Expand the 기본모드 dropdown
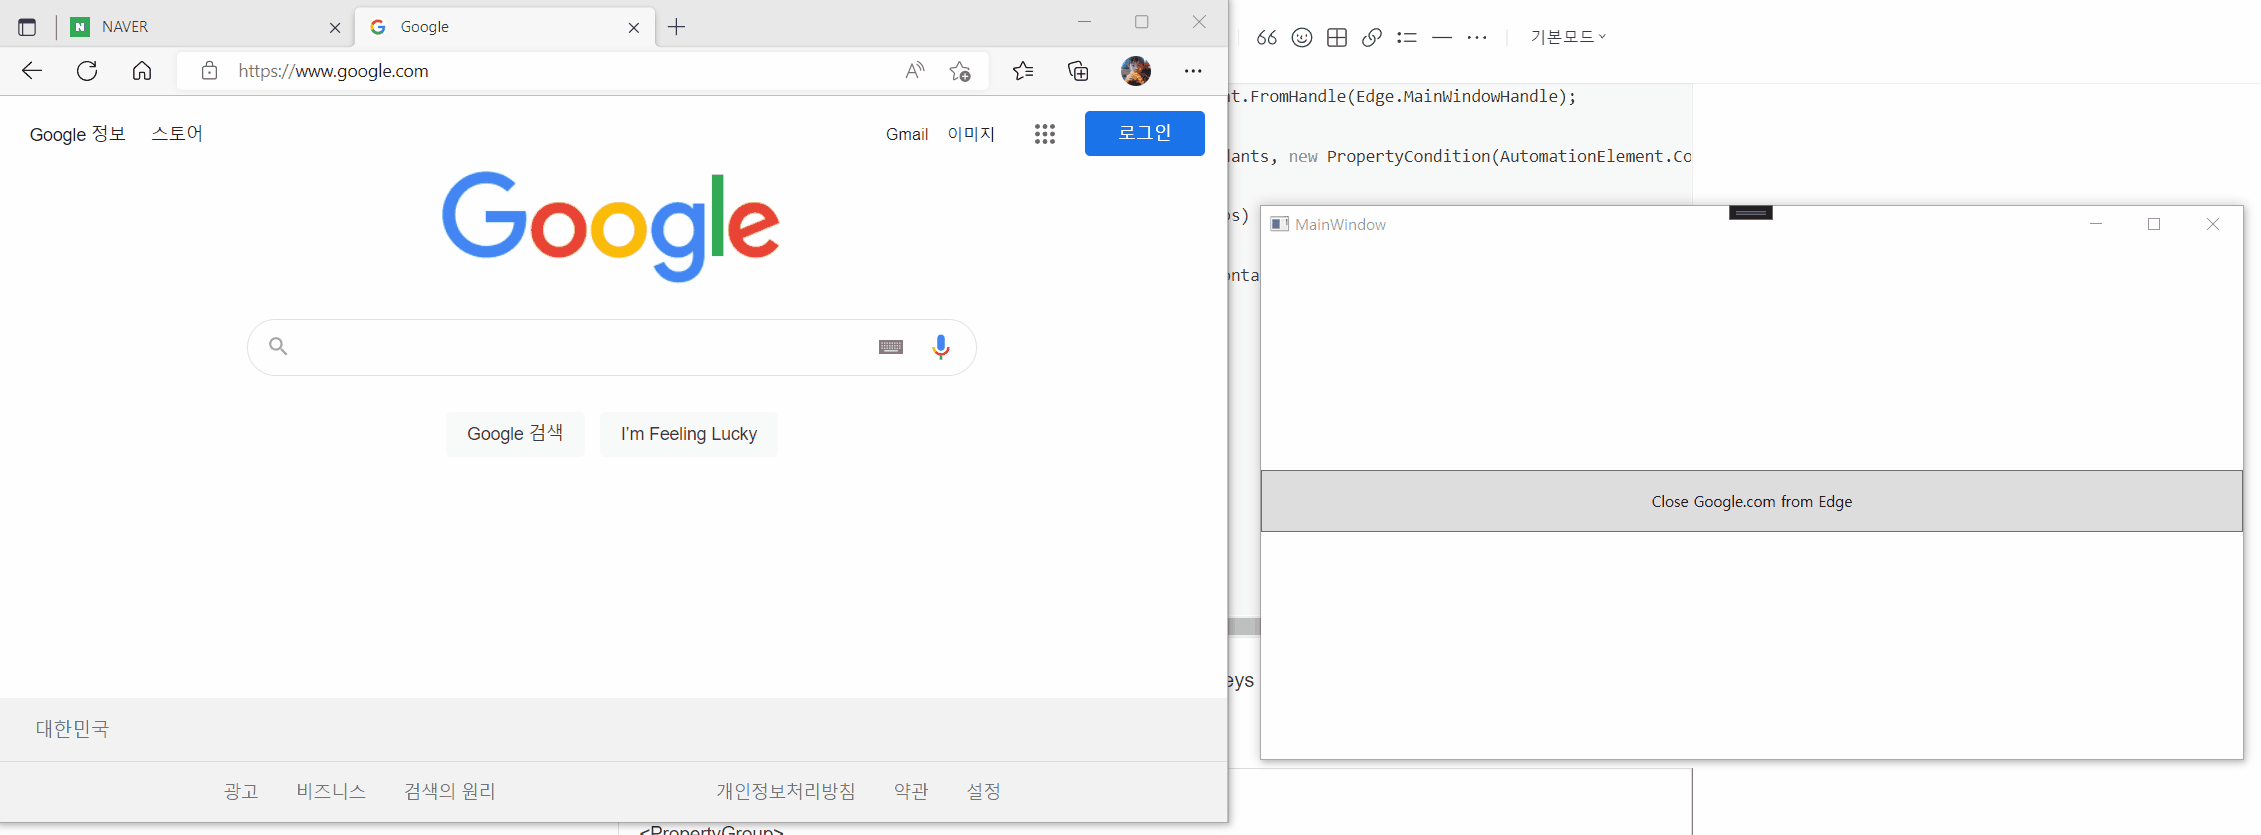 click(1568, 37)
